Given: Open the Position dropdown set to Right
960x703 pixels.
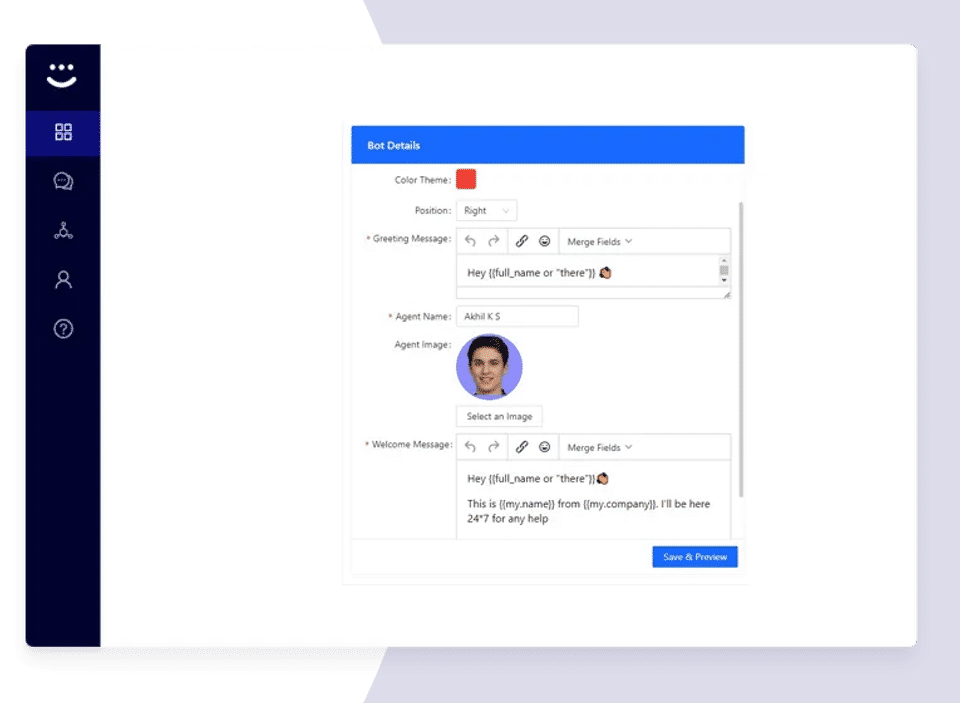Looking at the screenshot, I should 486,211.
